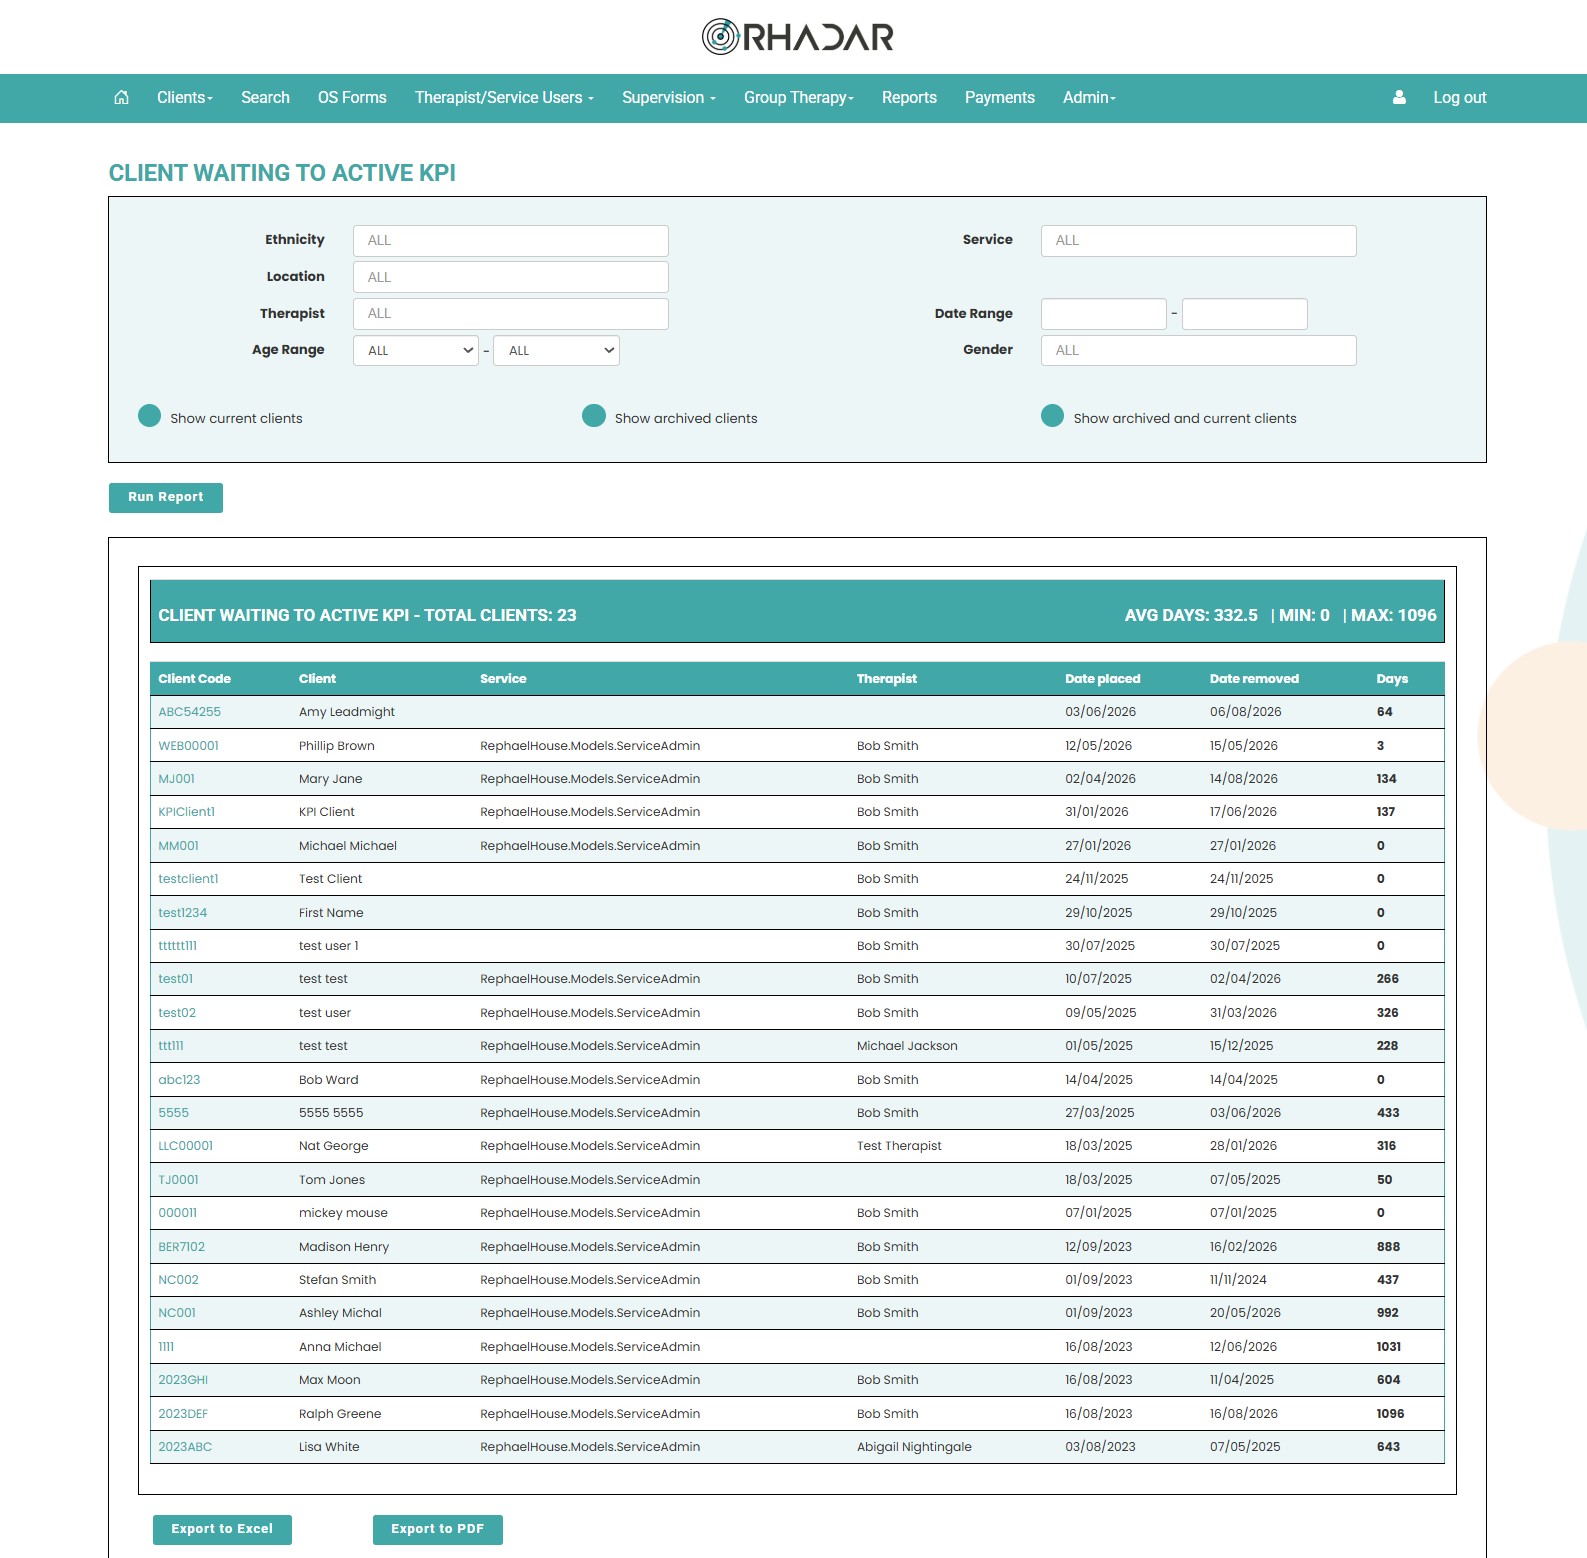Open client code MJ001
Viewport: 1587px width, 1558px height.
click(x=176, y=779)
